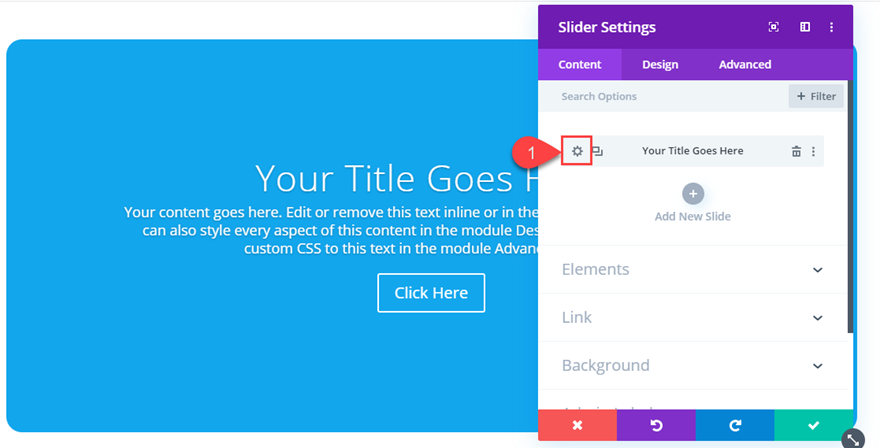Image resolution: width=880 pixels, height=448 pixels.
Task: Undo last change in settings footer
Action: [656, 425]
